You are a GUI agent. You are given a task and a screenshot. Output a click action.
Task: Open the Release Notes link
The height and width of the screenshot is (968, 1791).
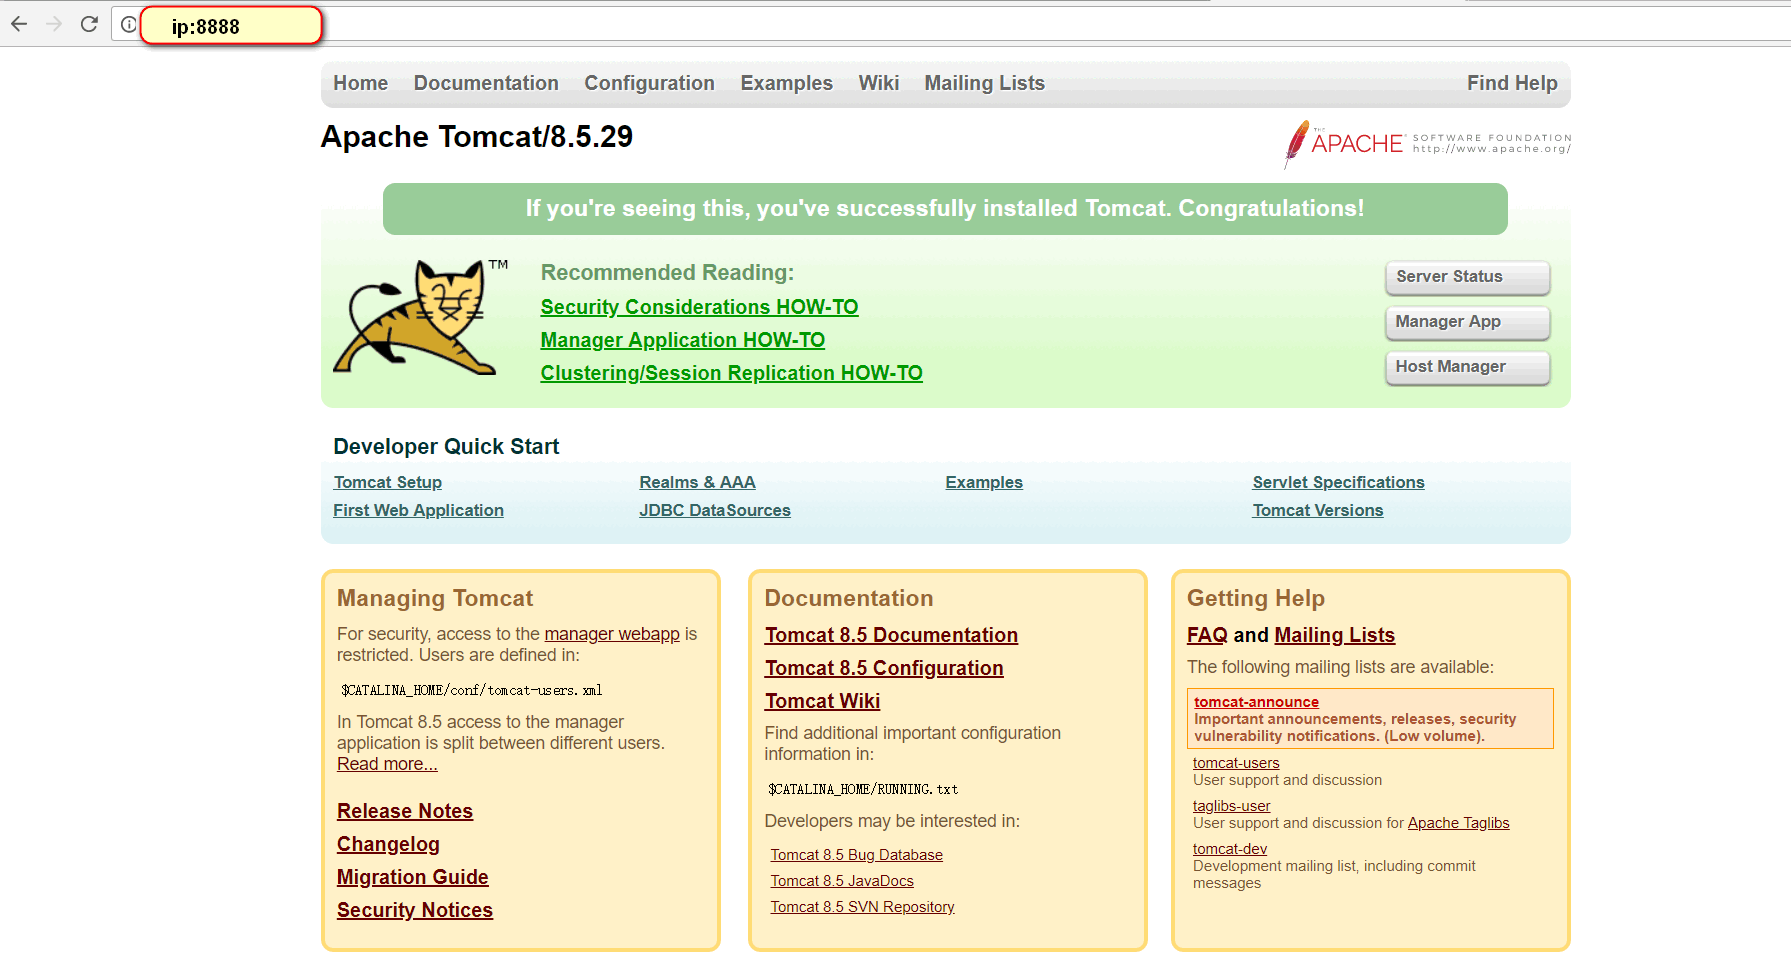coord(405,812)
